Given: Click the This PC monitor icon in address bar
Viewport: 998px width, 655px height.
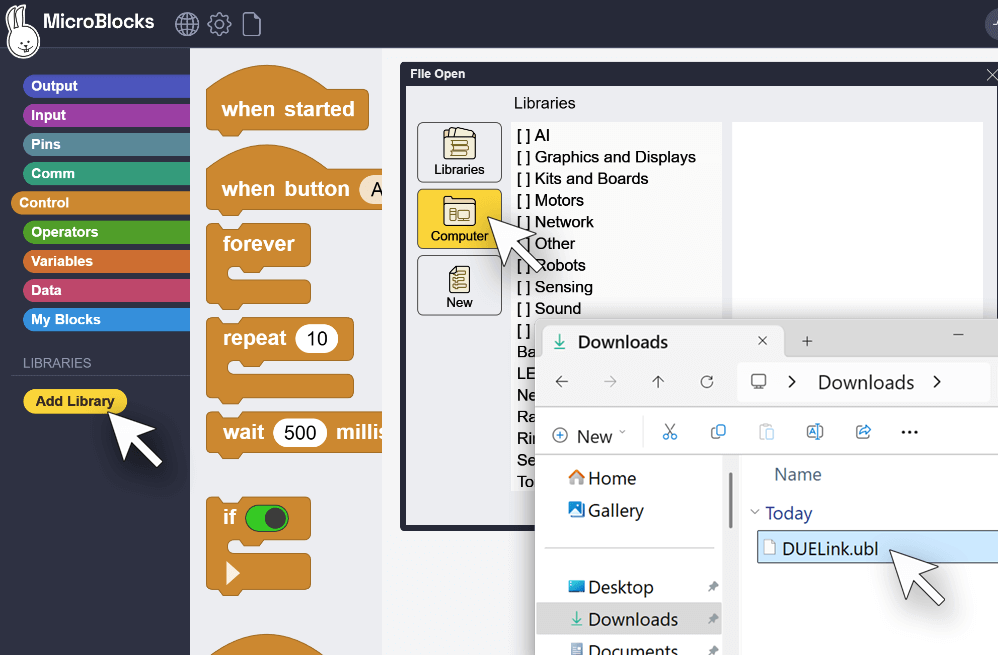Looking at the screenshot, I should click(758, 382).
